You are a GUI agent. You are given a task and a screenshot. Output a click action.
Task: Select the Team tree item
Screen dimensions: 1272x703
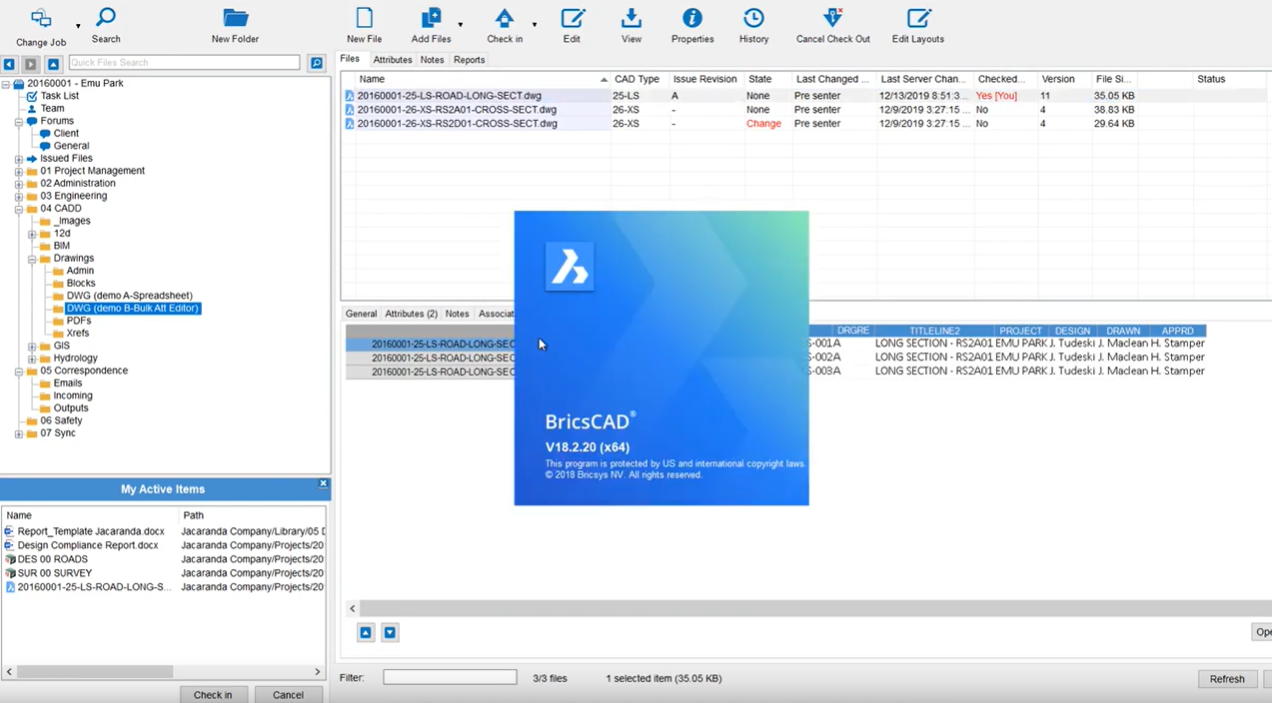point(52,108)
